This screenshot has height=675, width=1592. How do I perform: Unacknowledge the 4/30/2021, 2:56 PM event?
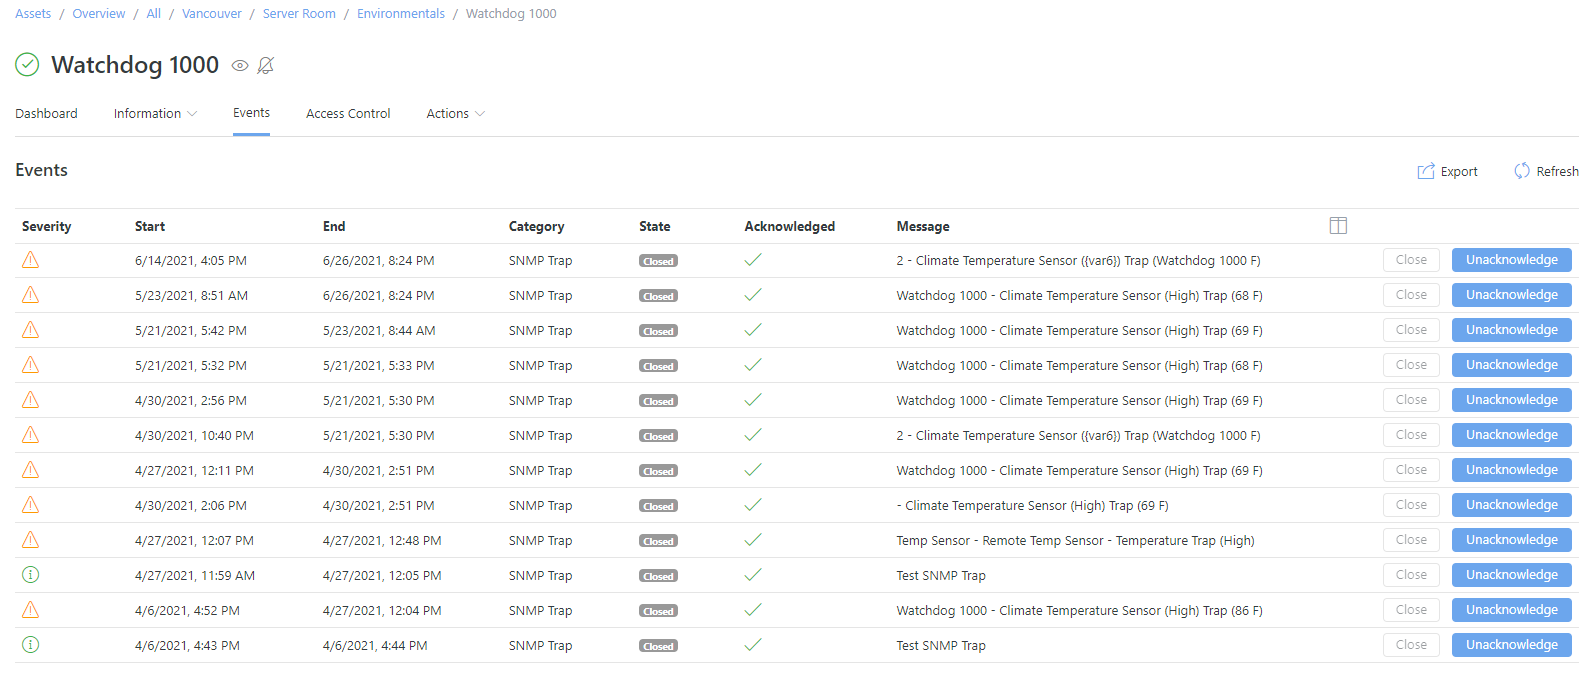1511,400
